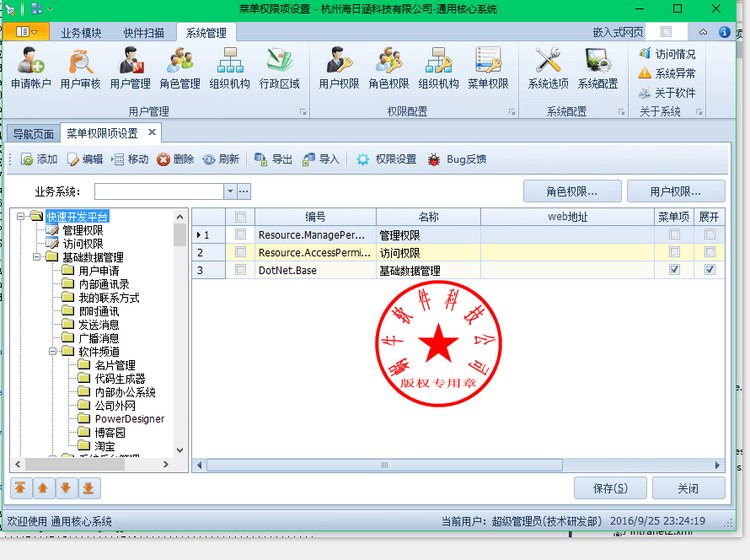
Task: Click 用户权限... button
Action: [x=675, y=192]
